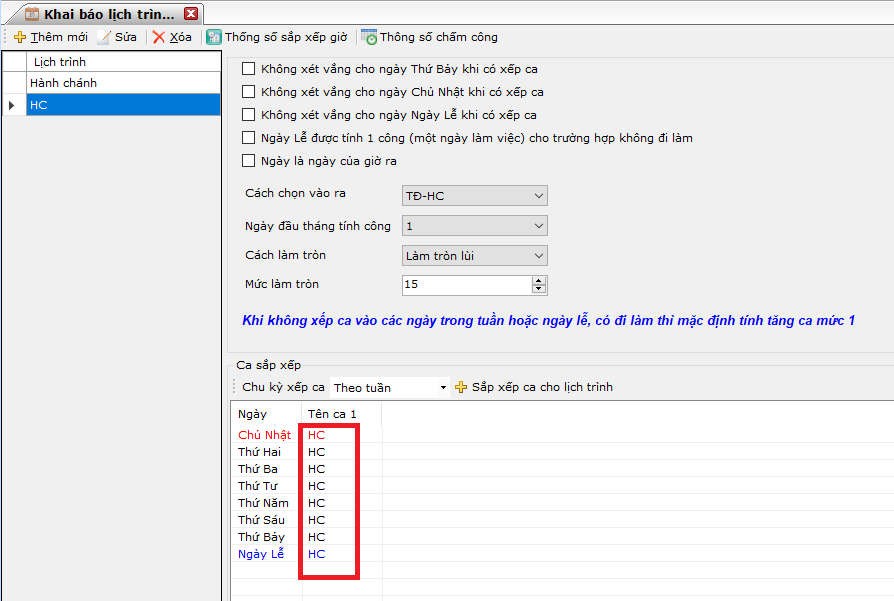Expand the Chu kỳ xếp ca dropdown
The image size is (894, 601).
pyautogui.click(x=443, y=388)
